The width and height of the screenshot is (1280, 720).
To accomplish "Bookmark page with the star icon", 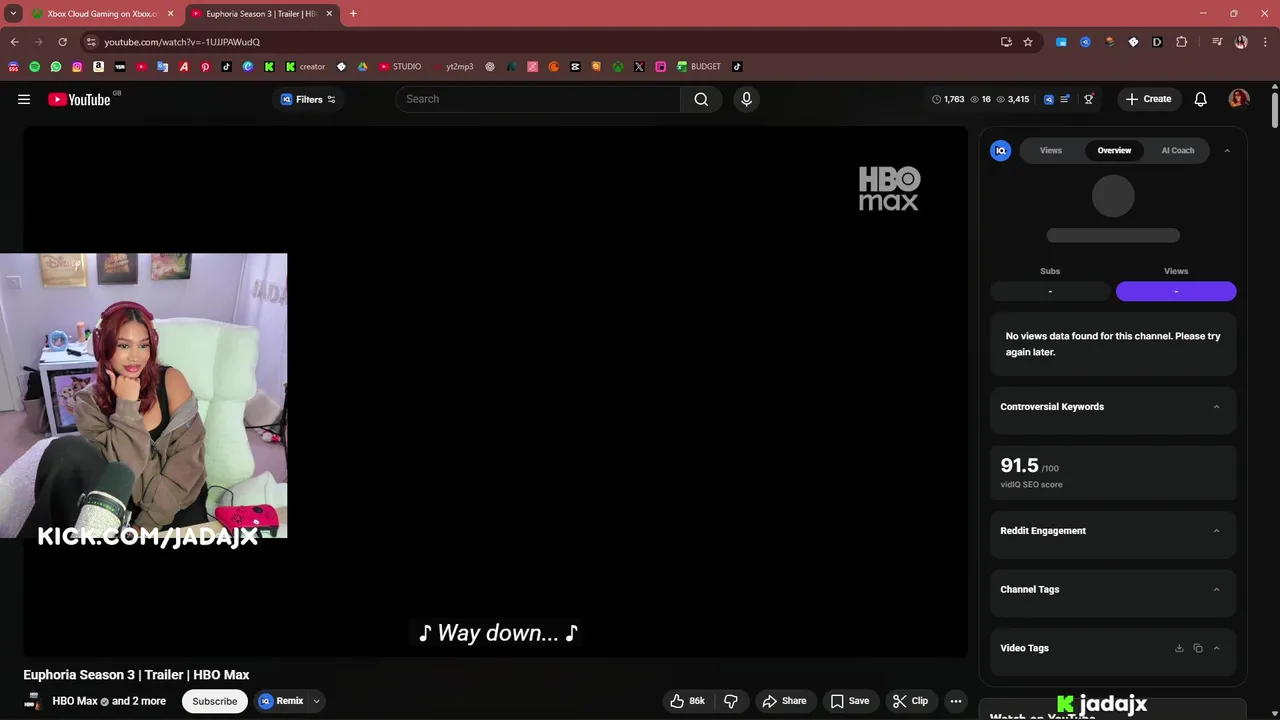I will [1028, 42].
